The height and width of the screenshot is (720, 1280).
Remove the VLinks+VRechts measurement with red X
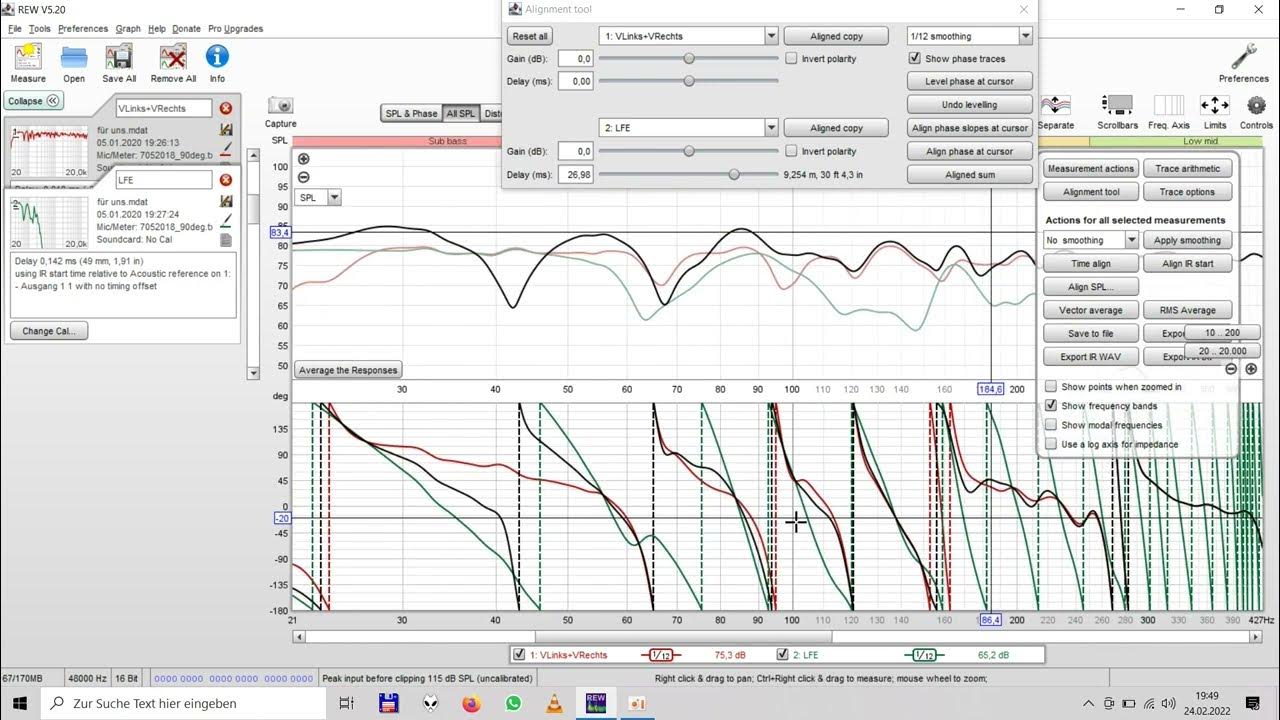point(226,108)
